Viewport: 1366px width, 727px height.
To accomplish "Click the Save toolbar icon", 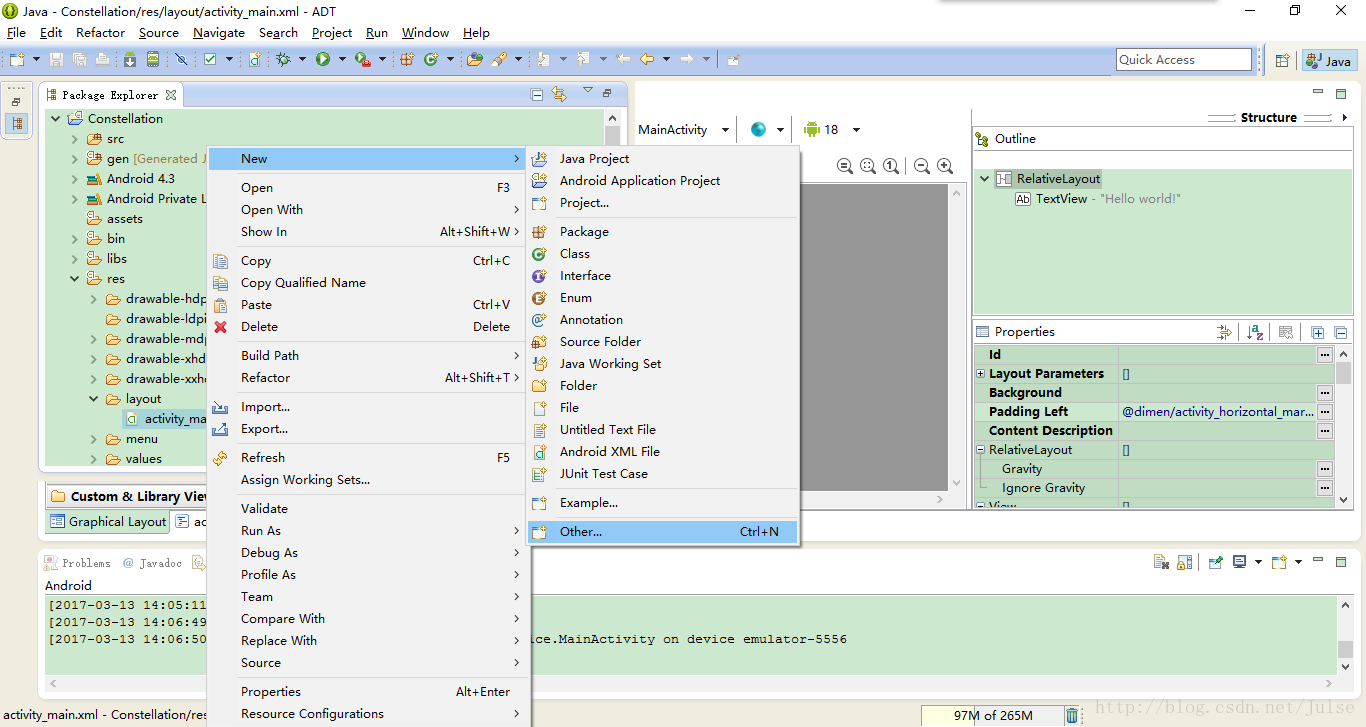I will pos(56,60).
